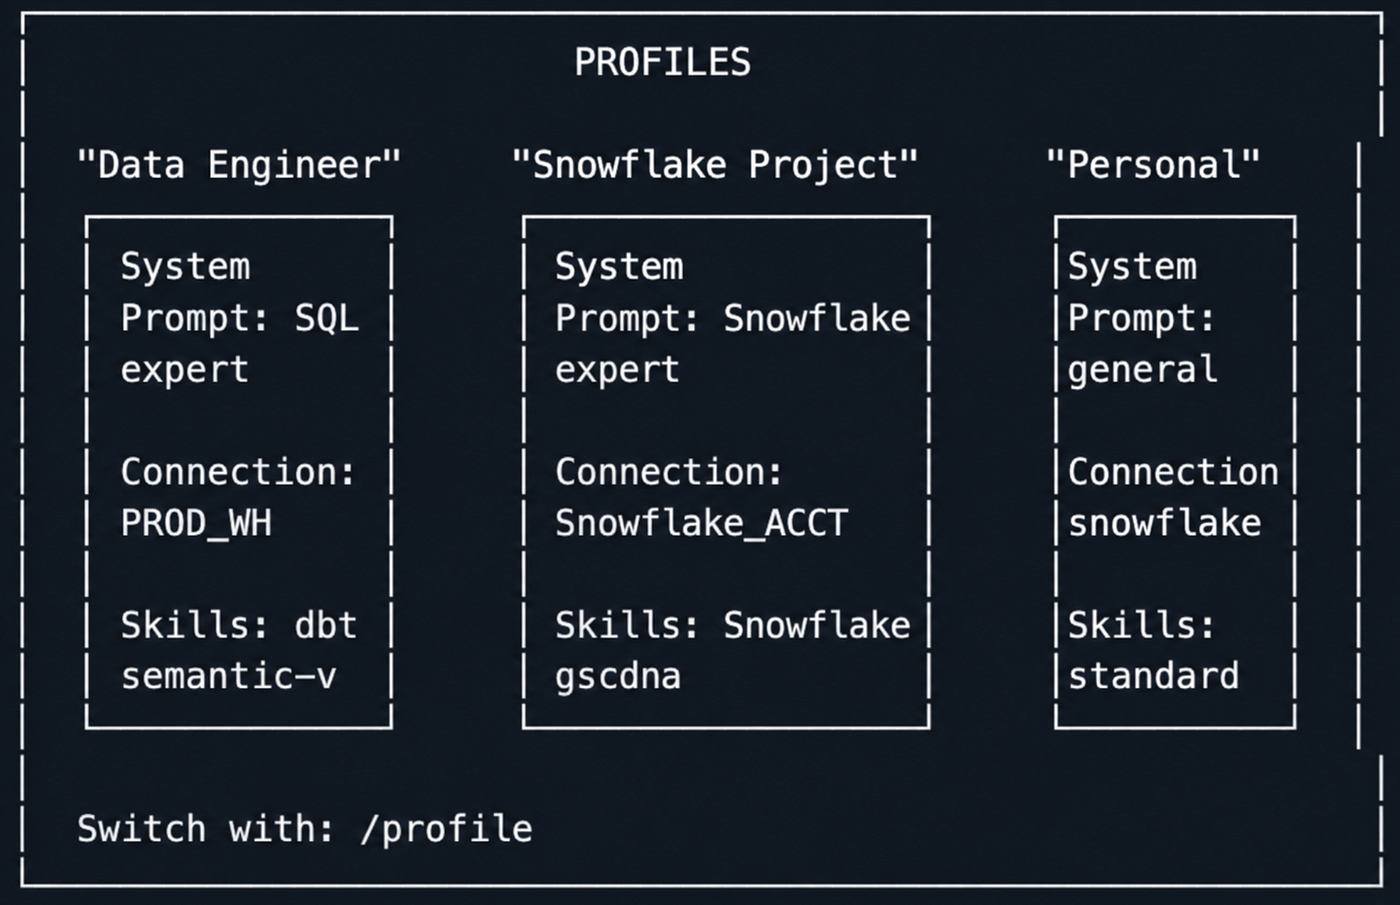Image resolution: width=1400 pixels, height=905 pixels.
Task: Click Snowflake_ACCT connection value
Action: point(702,523)
